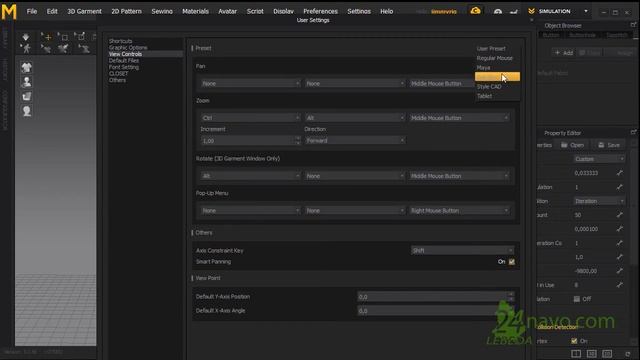Screen dimensions: 640x360
Task: Open the Custom dropdown in Property Editor
Action: tap(599, 159)
